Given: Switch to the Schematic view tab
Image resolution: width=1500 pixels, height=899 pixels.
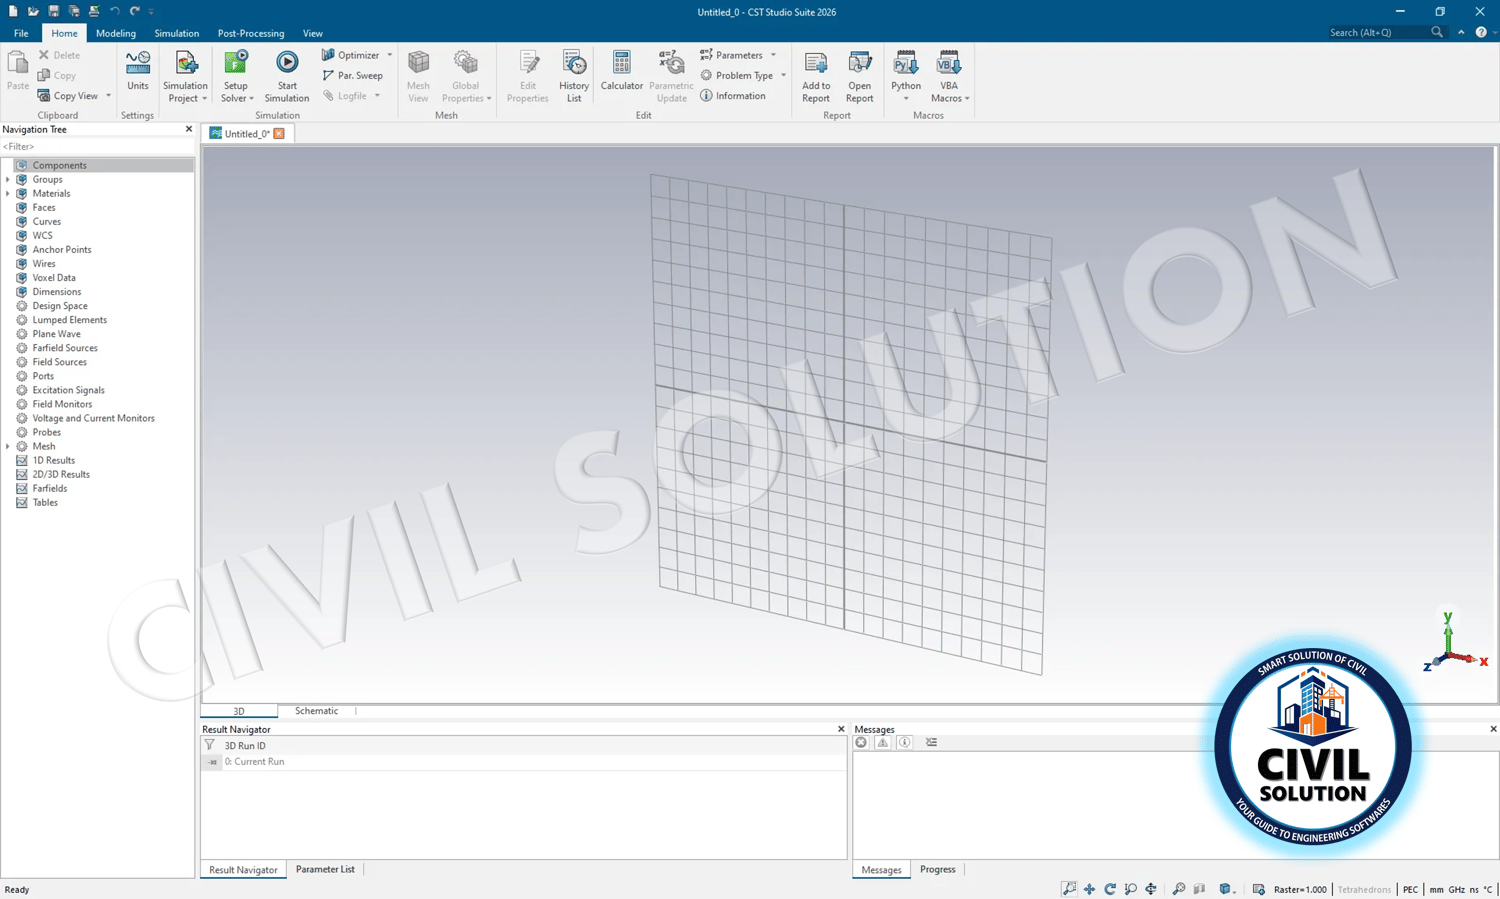Looking at the screenshot, I should tap(316, 711).
